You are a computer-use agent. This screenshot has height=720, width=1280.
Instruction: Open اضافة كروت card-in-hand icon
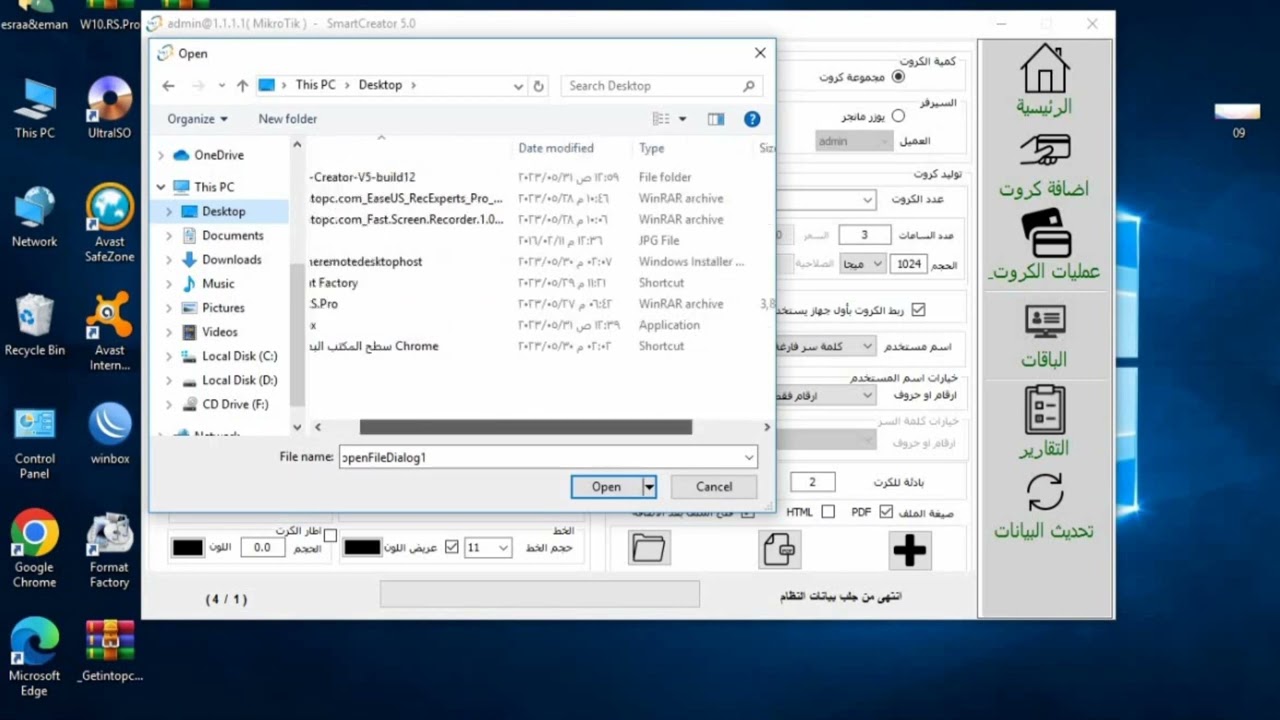coord(1045,150)
